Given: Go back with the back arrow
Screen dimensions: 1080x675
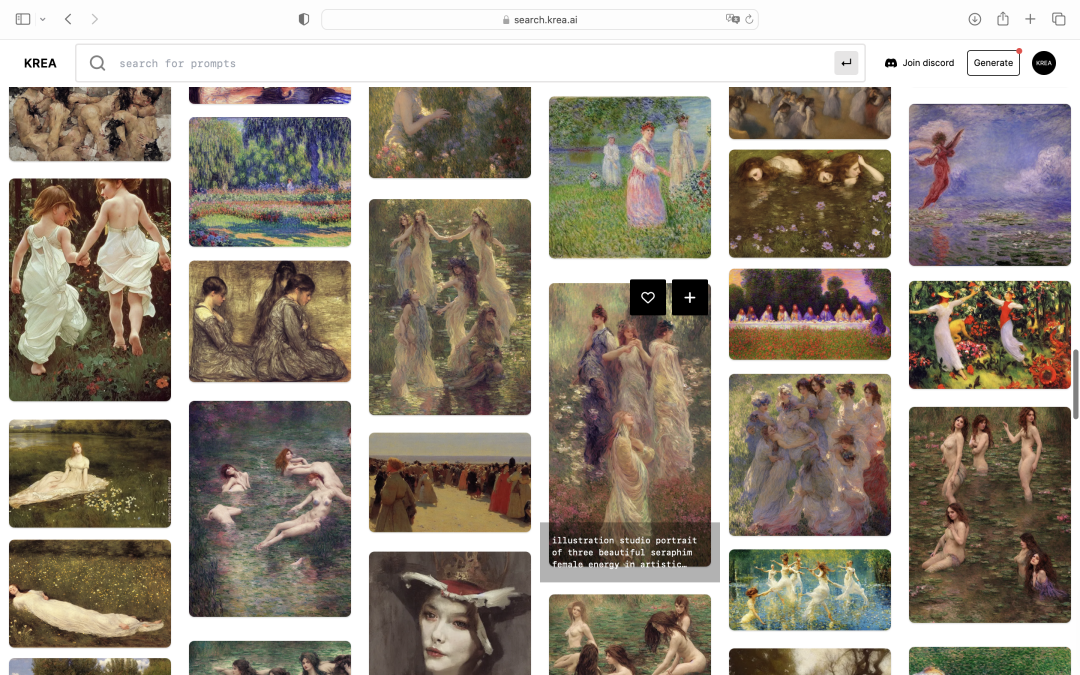Looking at the screenshot, I should click(x=68, y=19).
